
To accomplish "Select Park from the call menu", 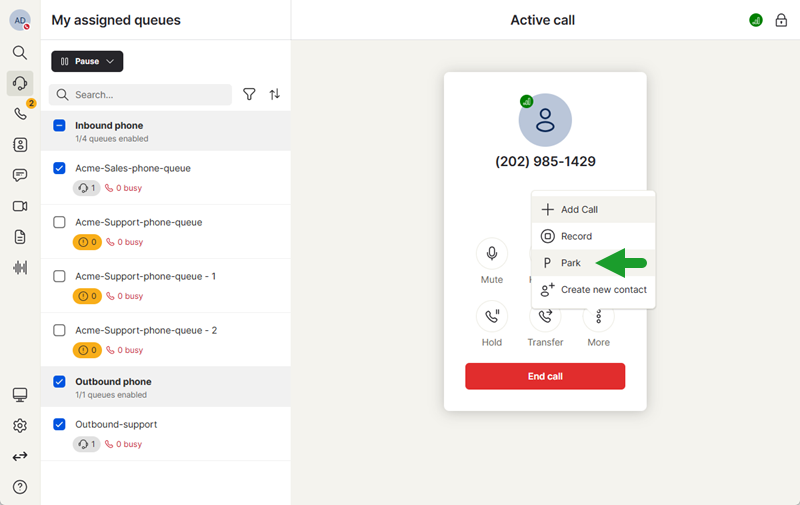I will click(x=571, y=263).
